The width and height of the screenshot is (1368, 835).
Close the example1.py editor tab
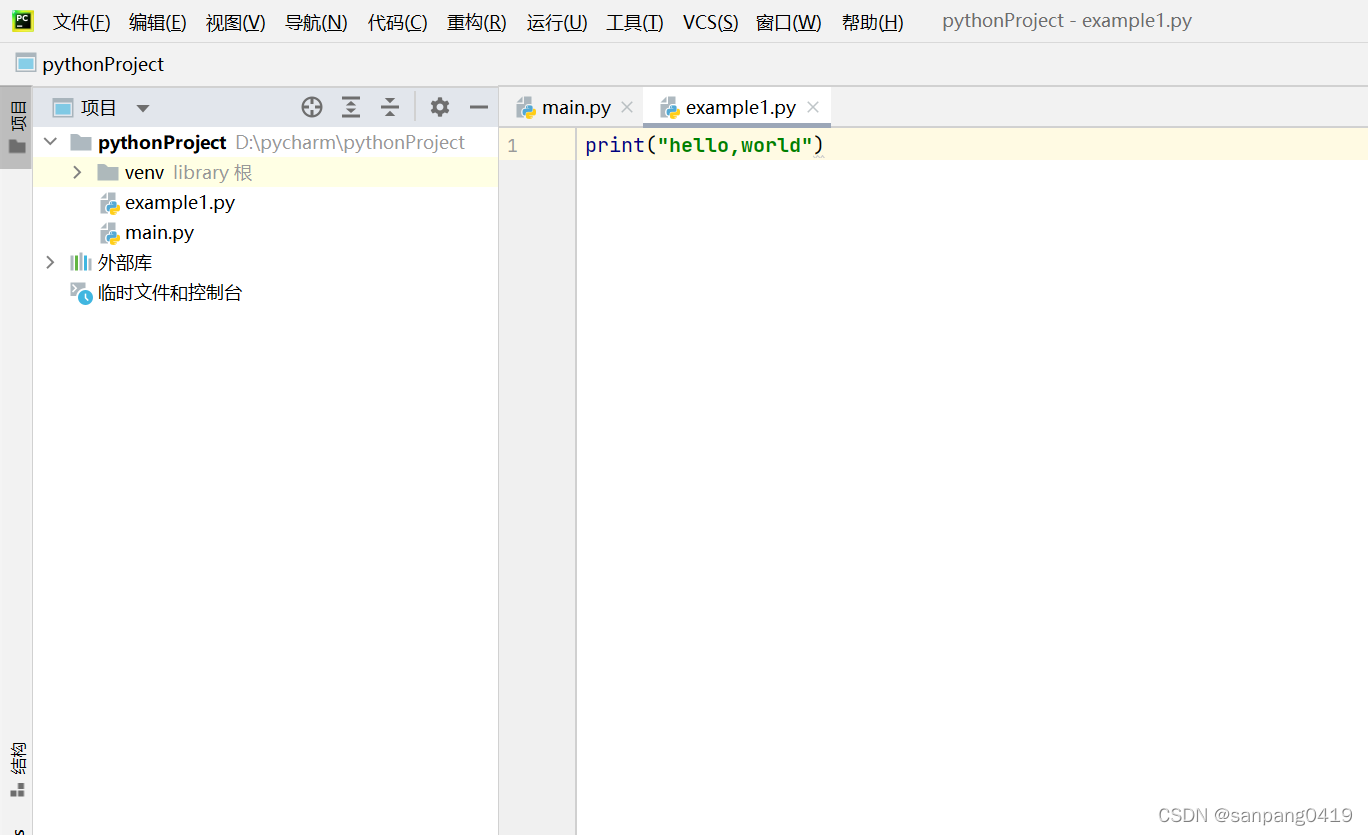point(813,107)
